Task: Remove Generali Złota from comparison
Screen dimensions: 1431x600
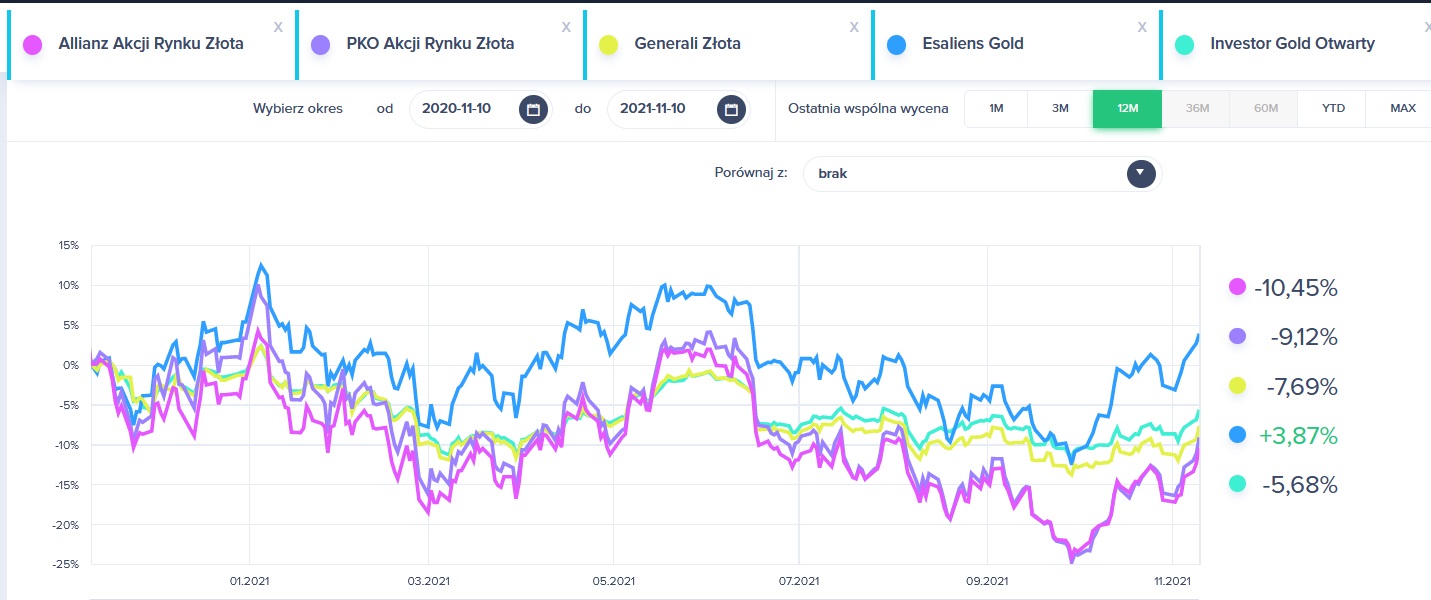Action: [854, 27]
